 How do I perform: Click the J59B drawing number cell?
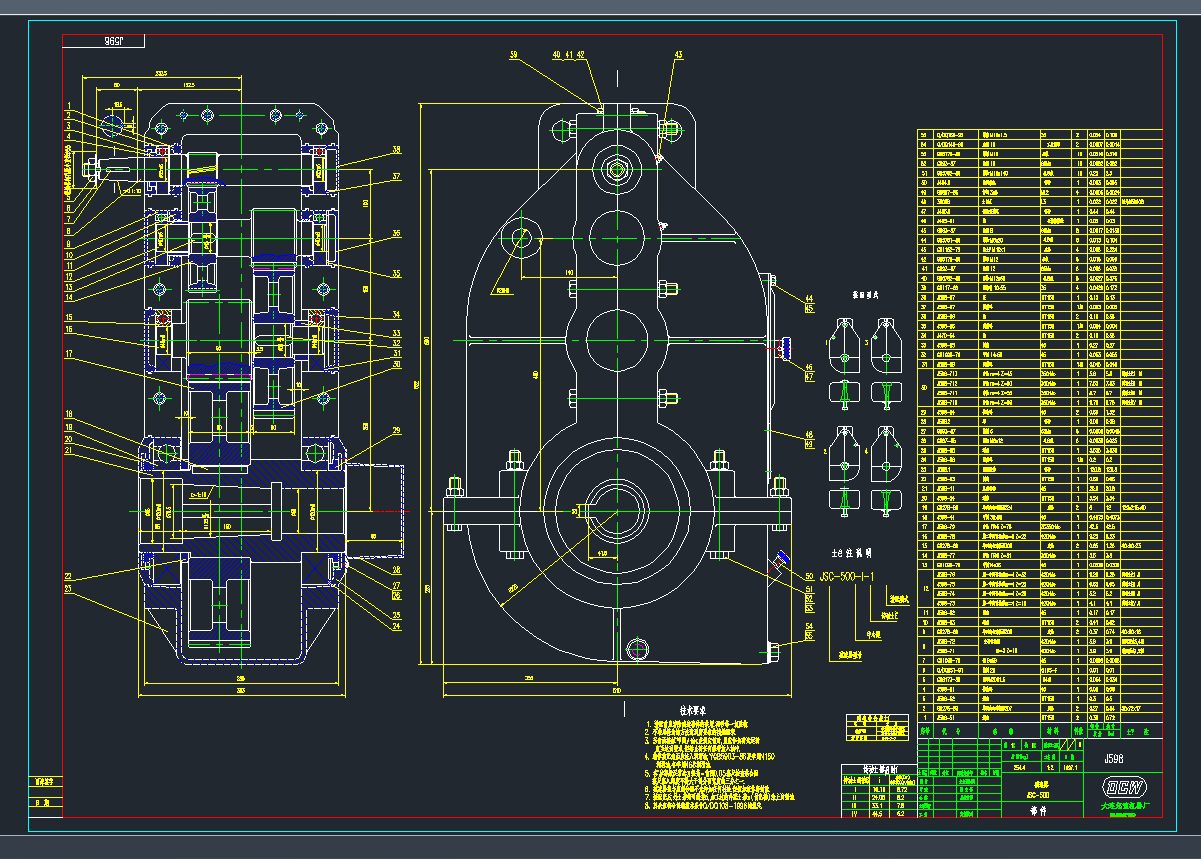pos(1112,759)
